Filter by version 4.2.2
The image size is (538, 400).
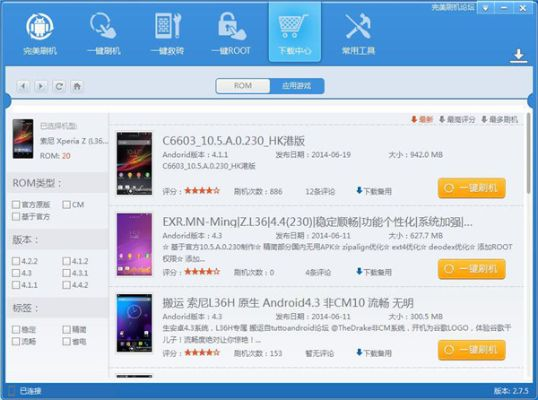16,261
